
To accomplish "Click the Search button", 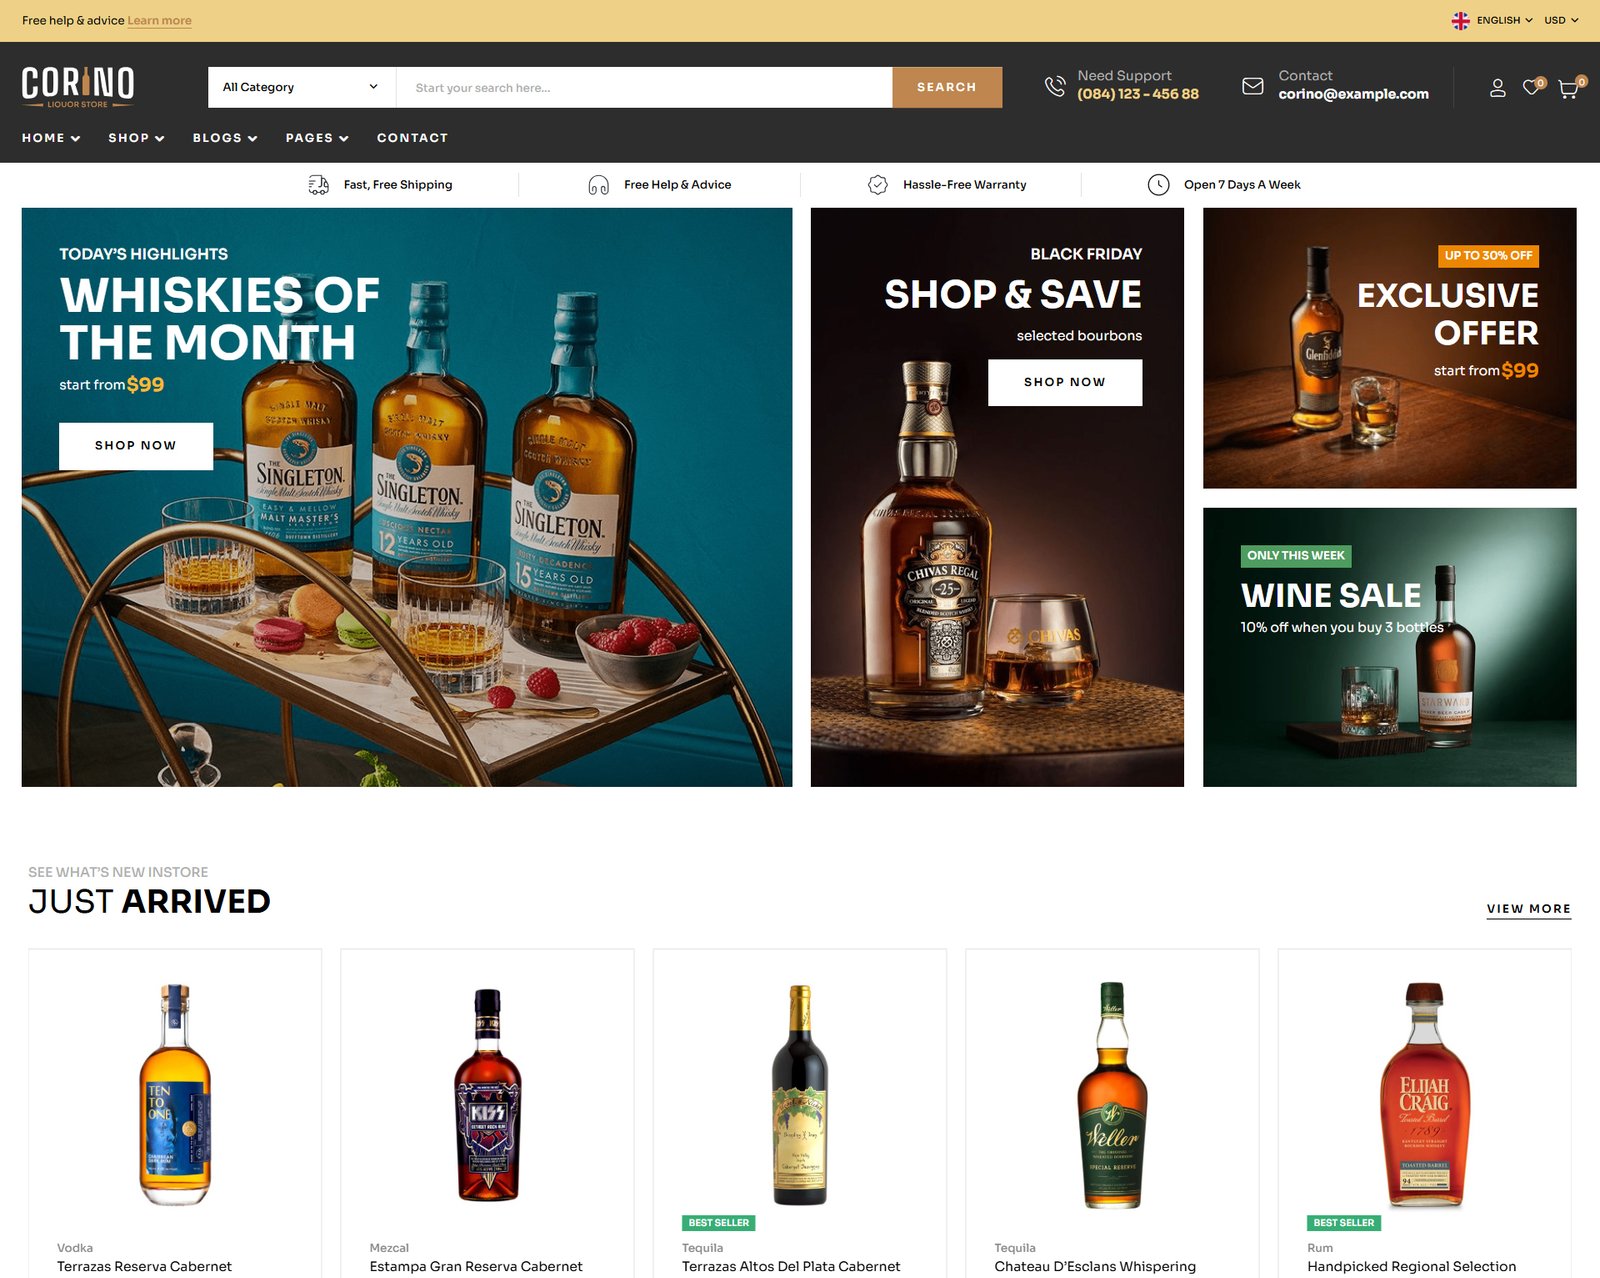I will click(947, 87).
